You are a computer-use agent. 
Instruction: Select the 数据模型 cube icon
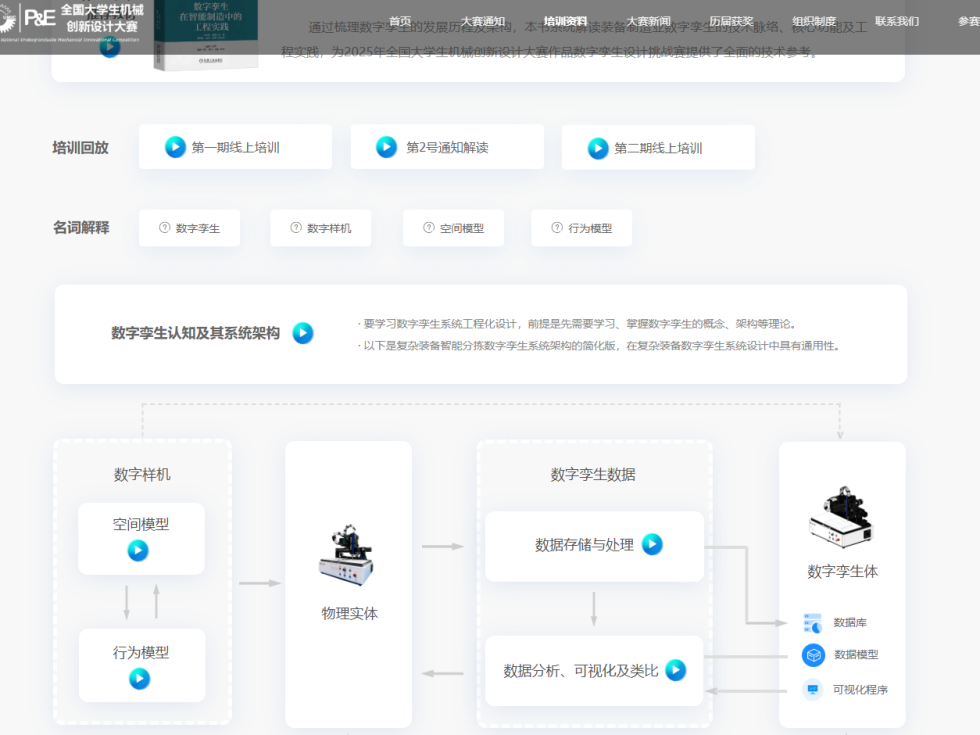(x=812, y=655)
